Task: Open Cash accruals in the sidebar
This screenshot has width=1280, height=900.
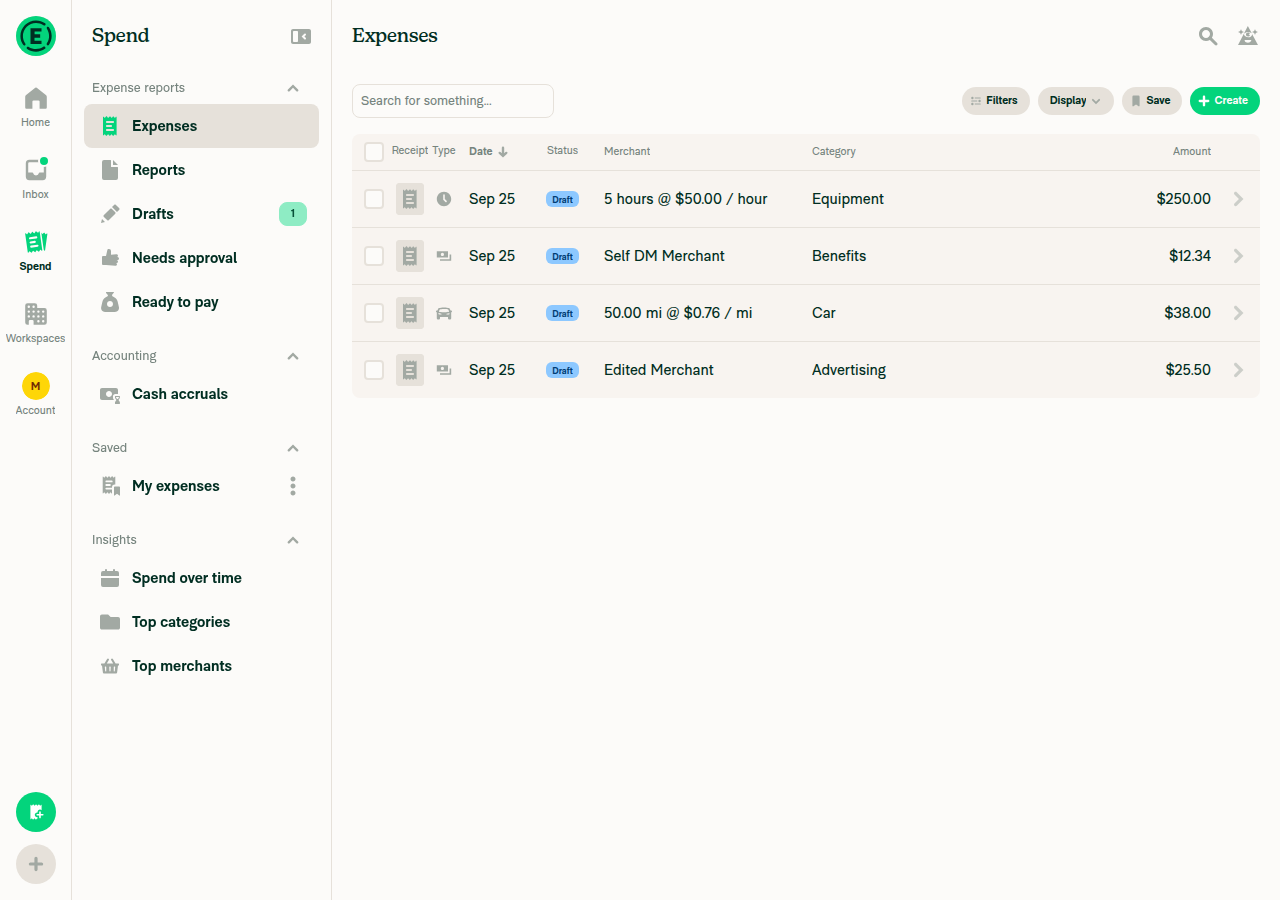Action: coord(201,394)
